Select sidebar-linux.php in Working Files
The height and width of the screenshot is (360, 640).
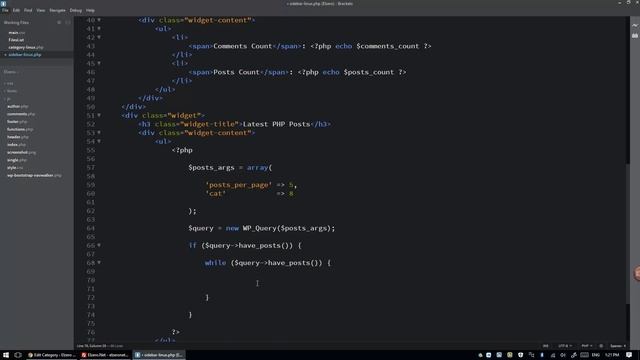(25, 55)
